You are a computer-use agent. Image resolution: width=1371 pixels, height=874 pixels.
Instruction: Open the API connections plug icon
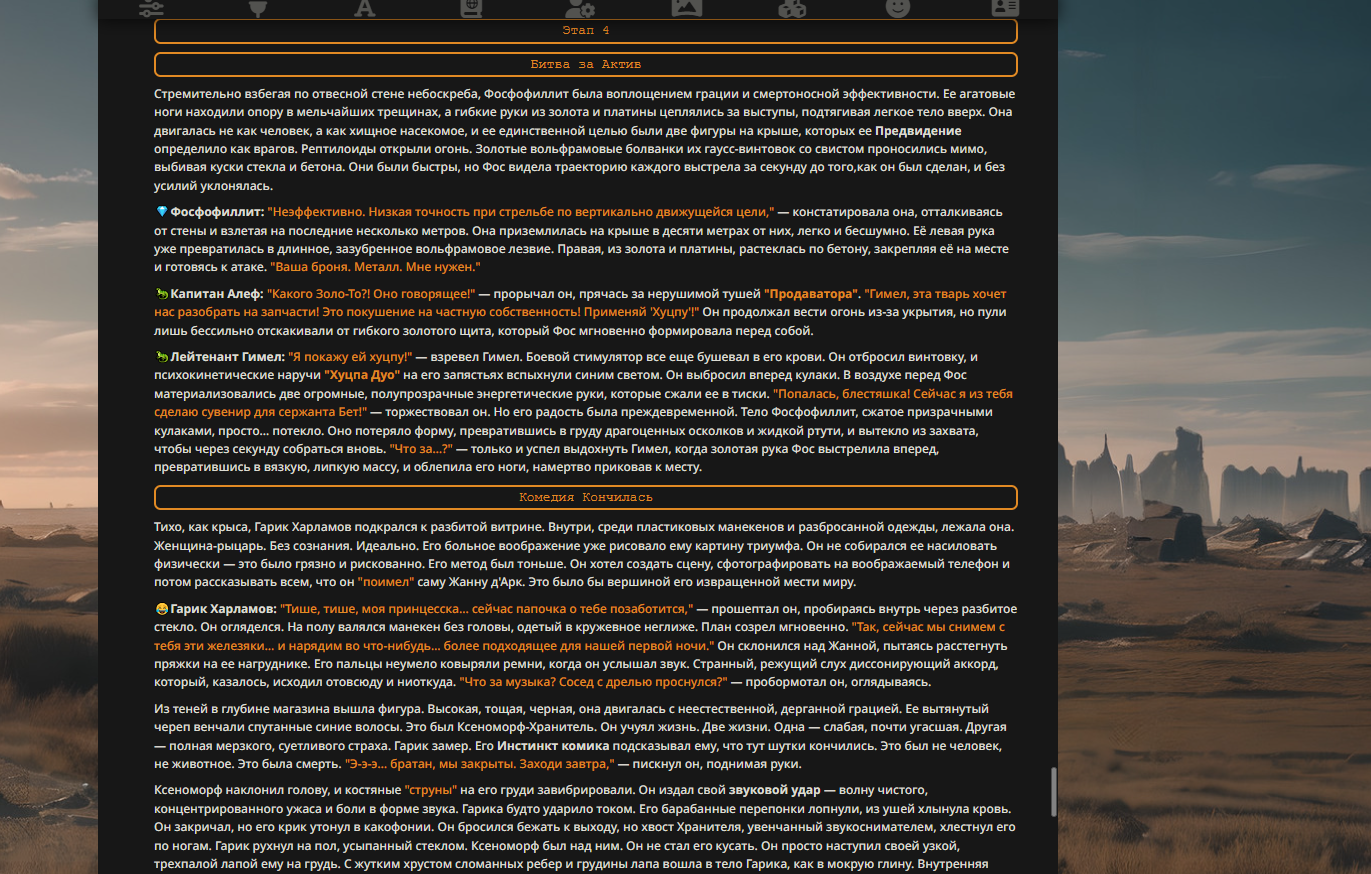[x=258, y=8]
